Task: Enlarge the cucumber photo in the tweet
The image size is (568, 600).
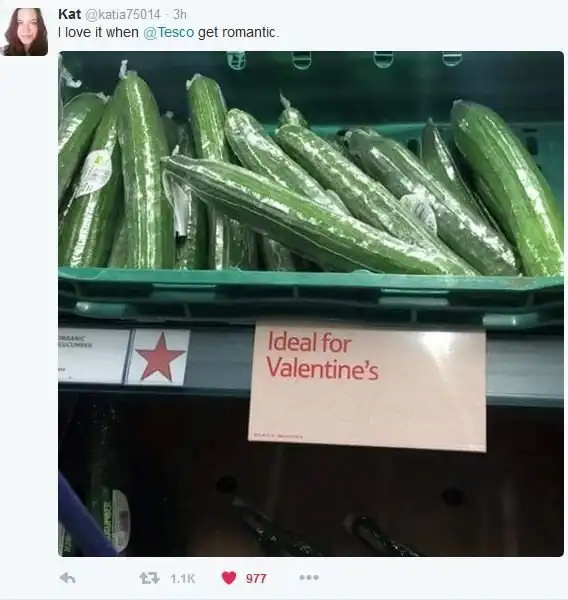Action: 311,304
